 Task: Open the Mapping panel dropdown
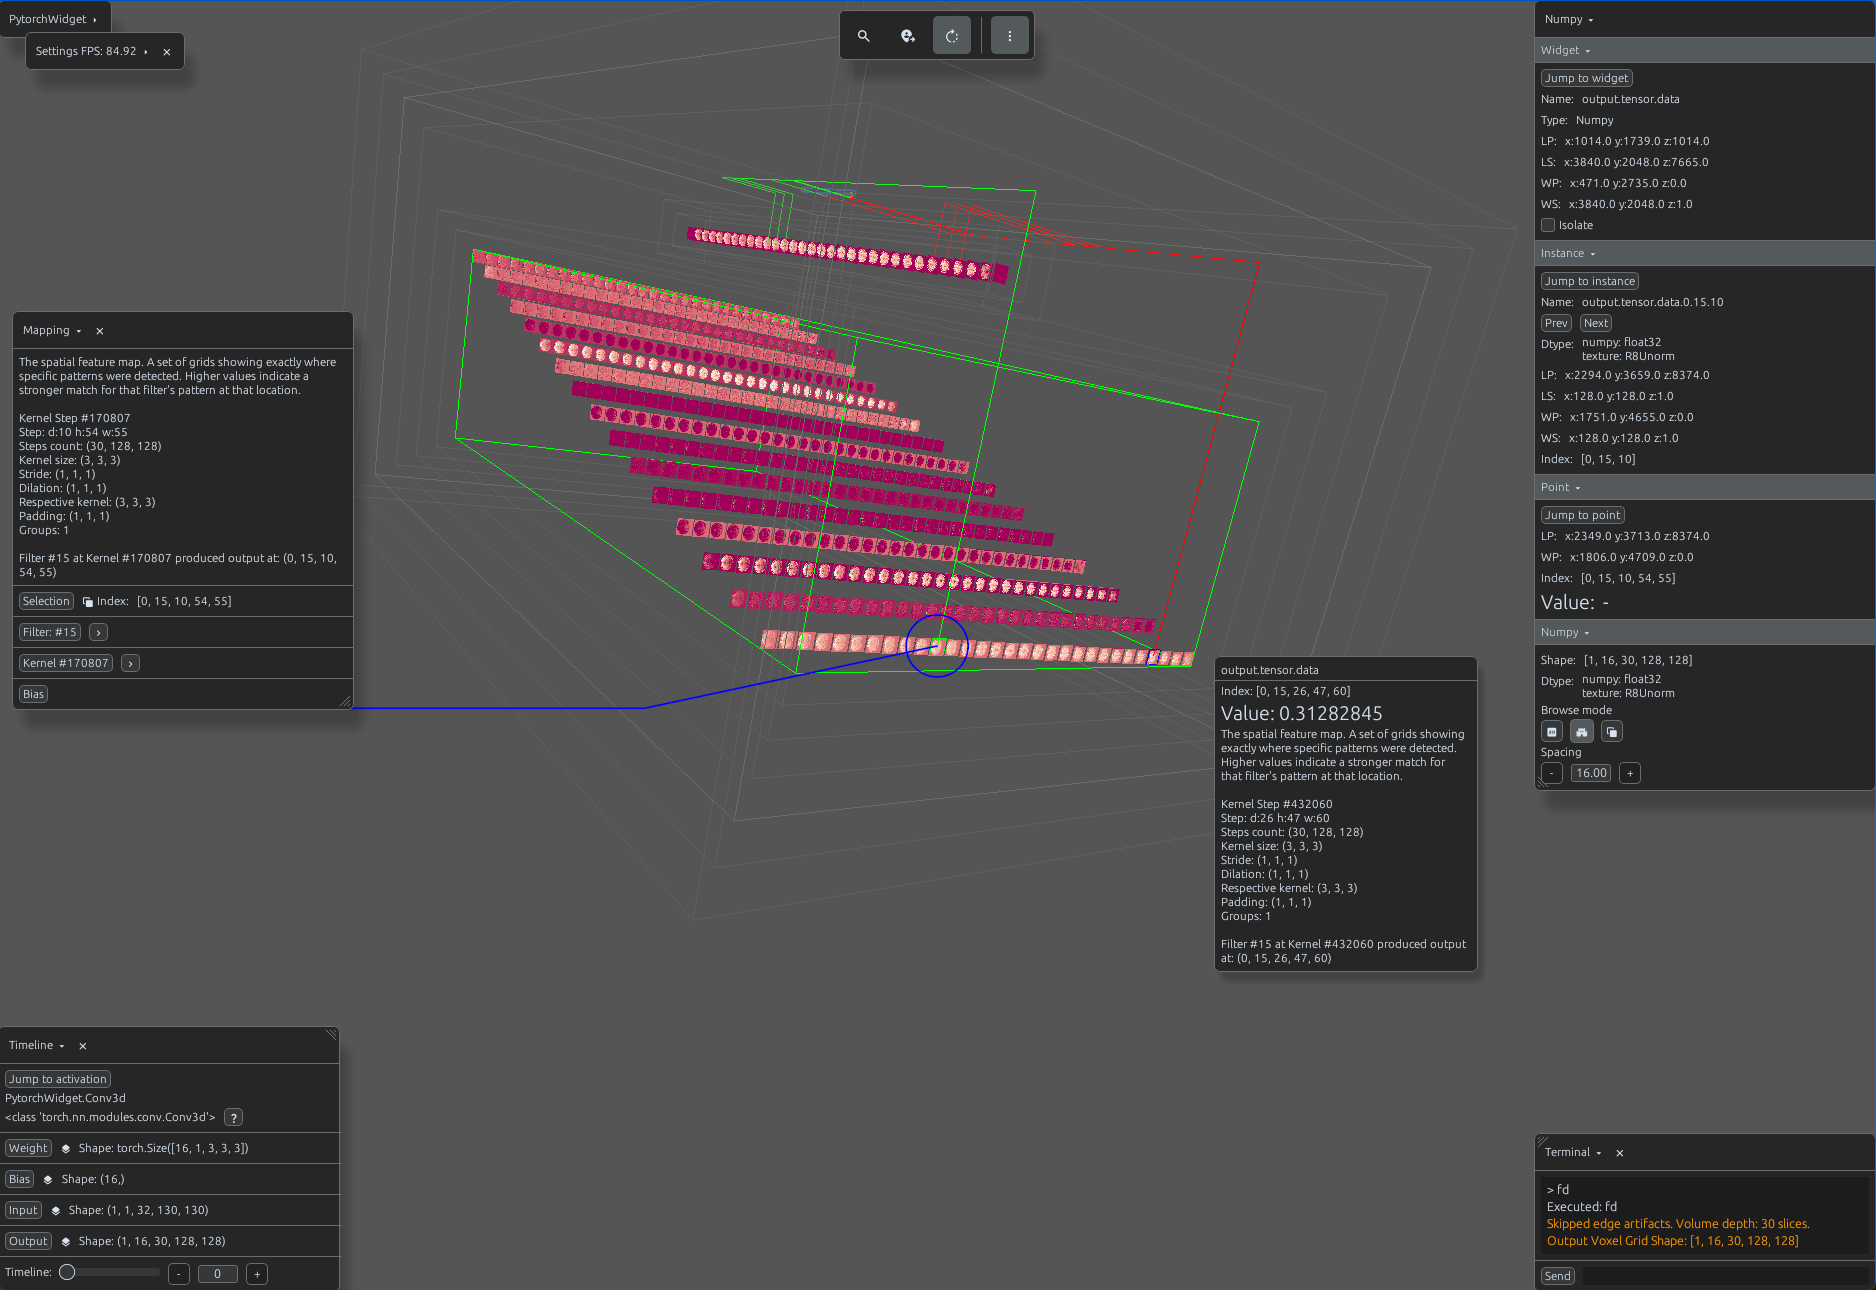pos(53,331)
